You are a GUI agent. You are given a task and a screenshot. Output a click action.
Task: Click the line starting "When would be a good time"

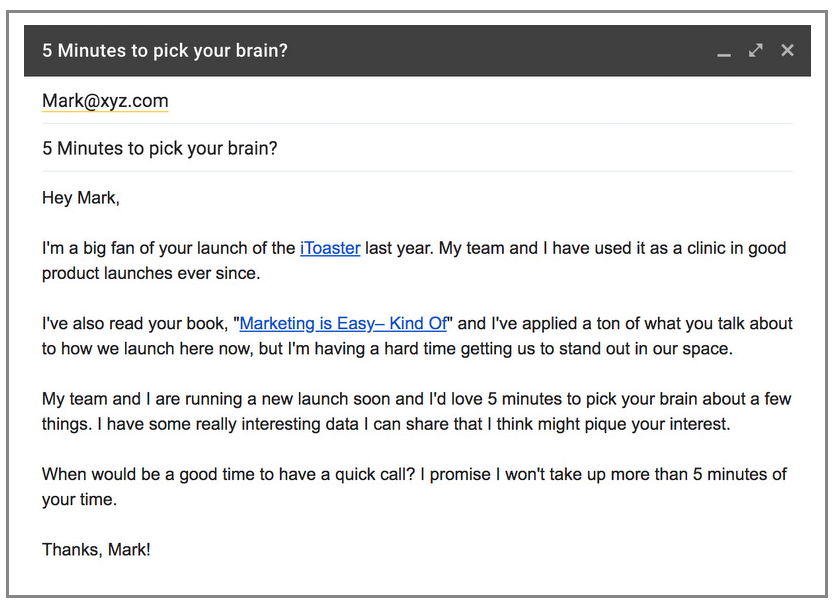pos(414,474)
